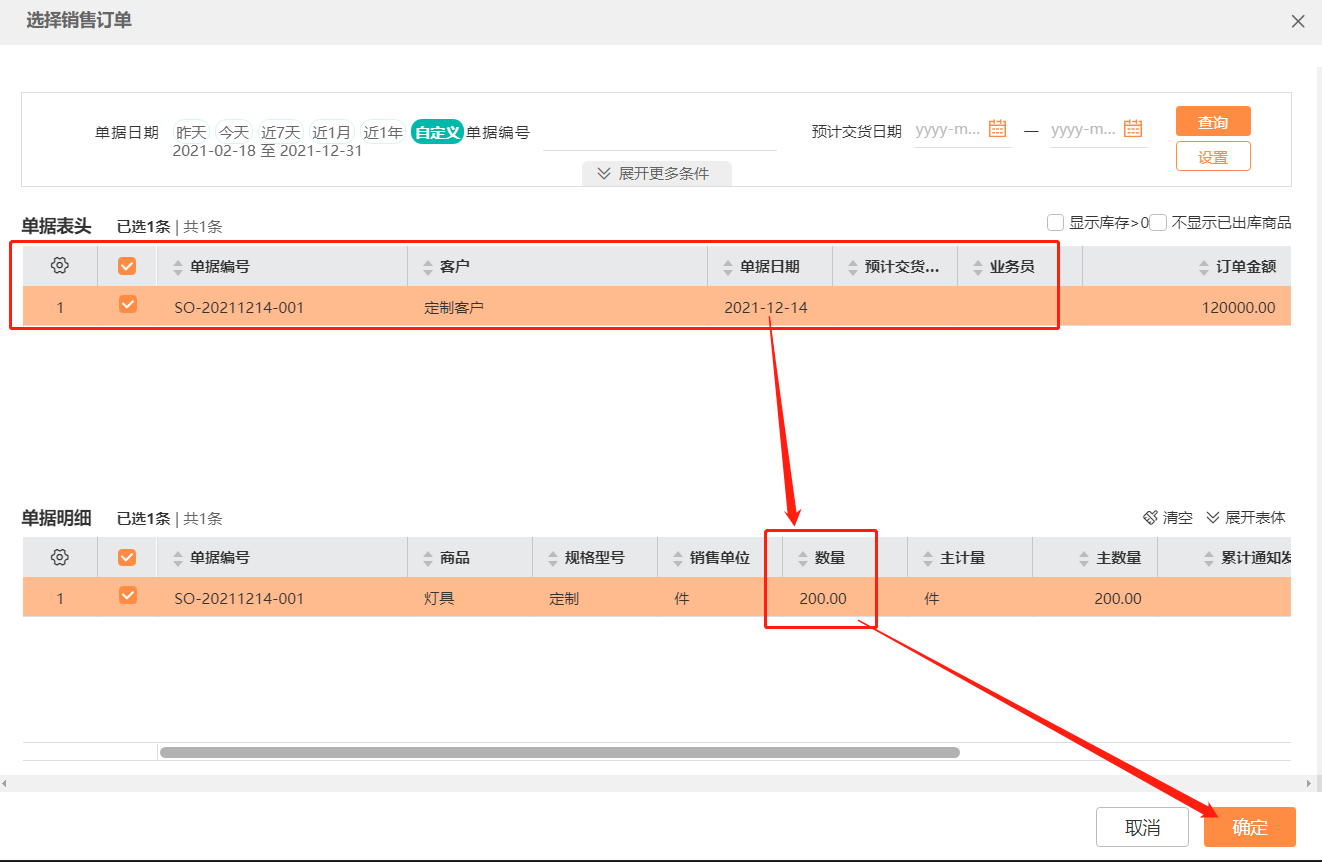Enable the 不显示已出库商品 checkbox
Screen dimensions: 1322x862
[x=1156, y=222]
